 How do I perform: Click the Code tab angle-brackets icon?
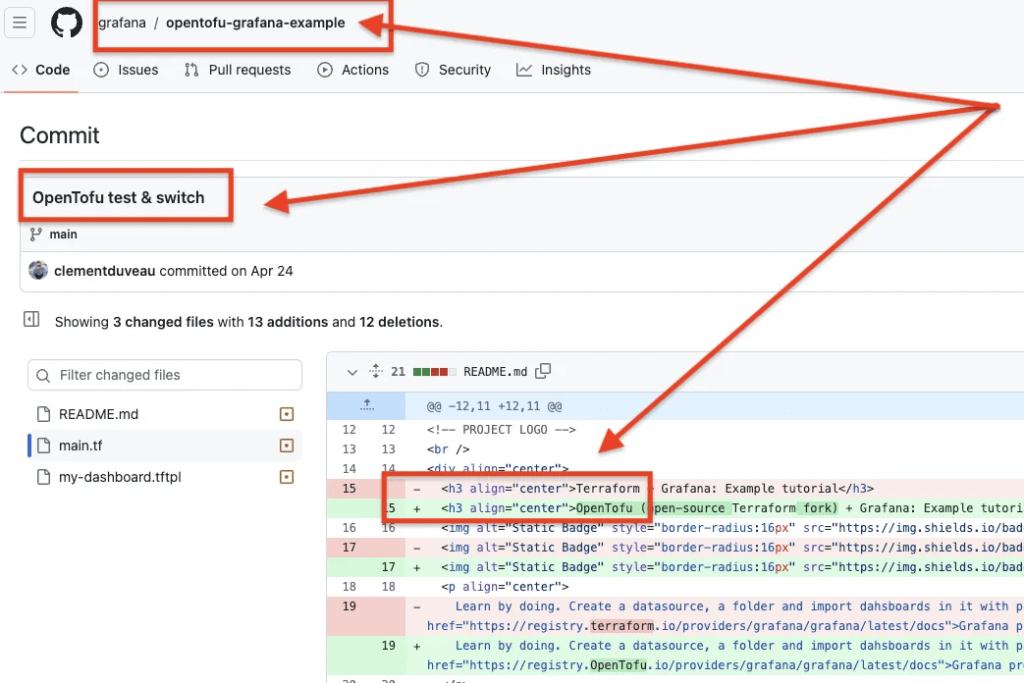coord(20,70)
